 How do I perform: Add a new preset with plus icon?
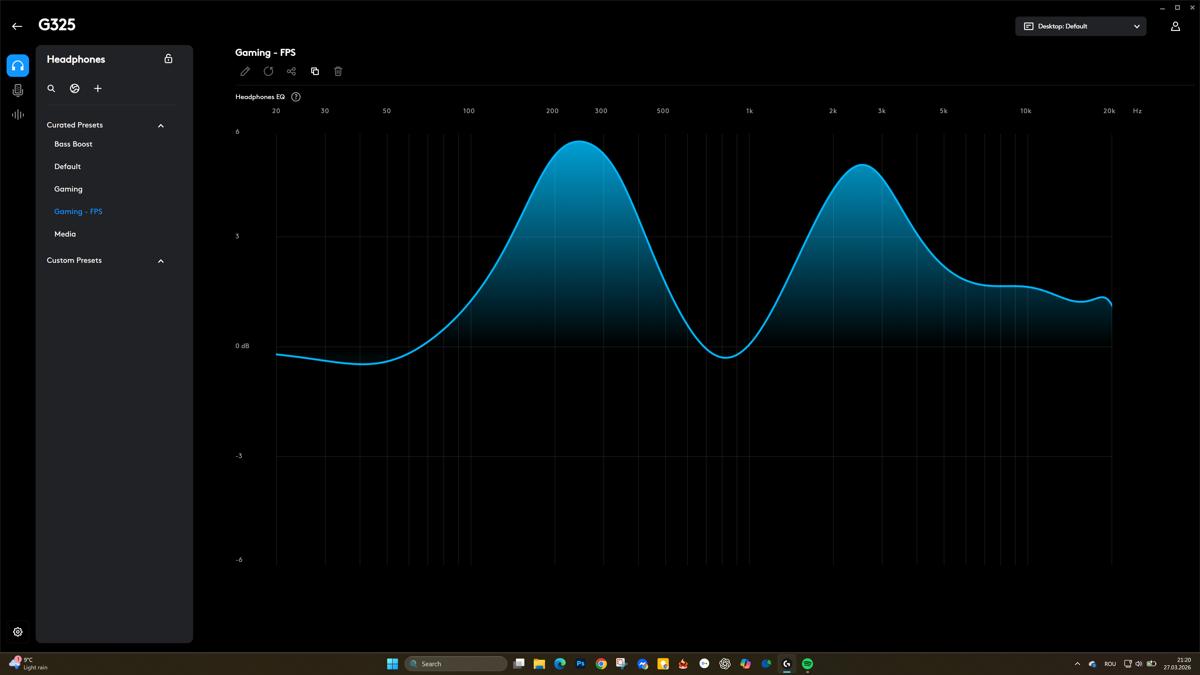[x=98, y=89]
